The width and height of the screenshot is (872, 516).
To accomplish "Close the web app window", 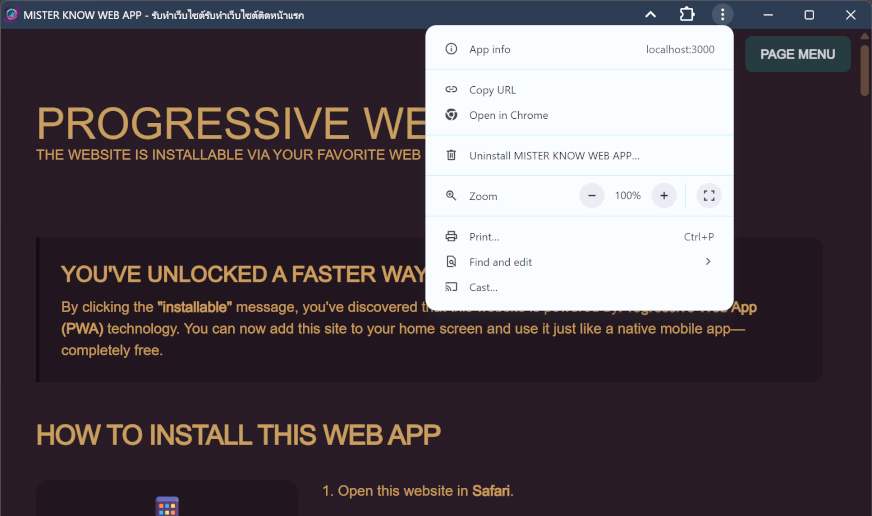I will 850,15.
